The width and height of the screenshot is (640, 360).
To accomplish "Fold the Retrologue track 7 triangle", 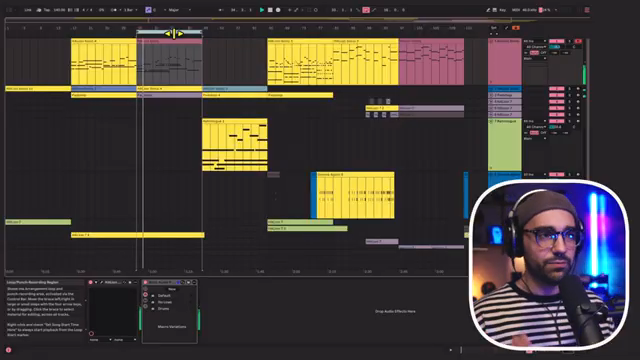I will (491, 121).
